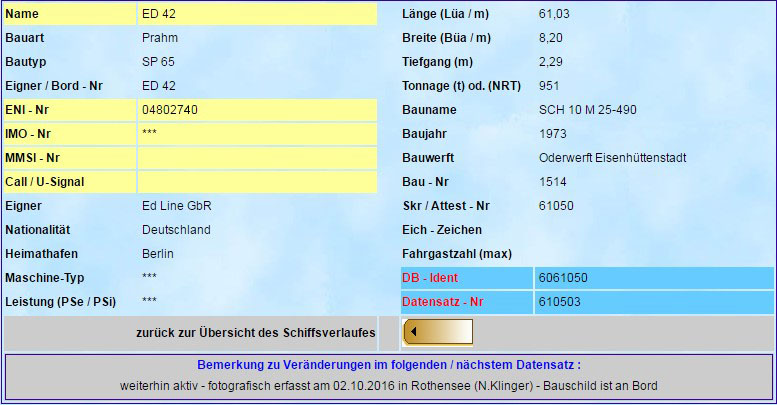The height and width of the screenshot is (405, 777).
Task: Click 'zurück zur Übersicht des Schiffsverlaufes' text
Action: tap(255, 332)
